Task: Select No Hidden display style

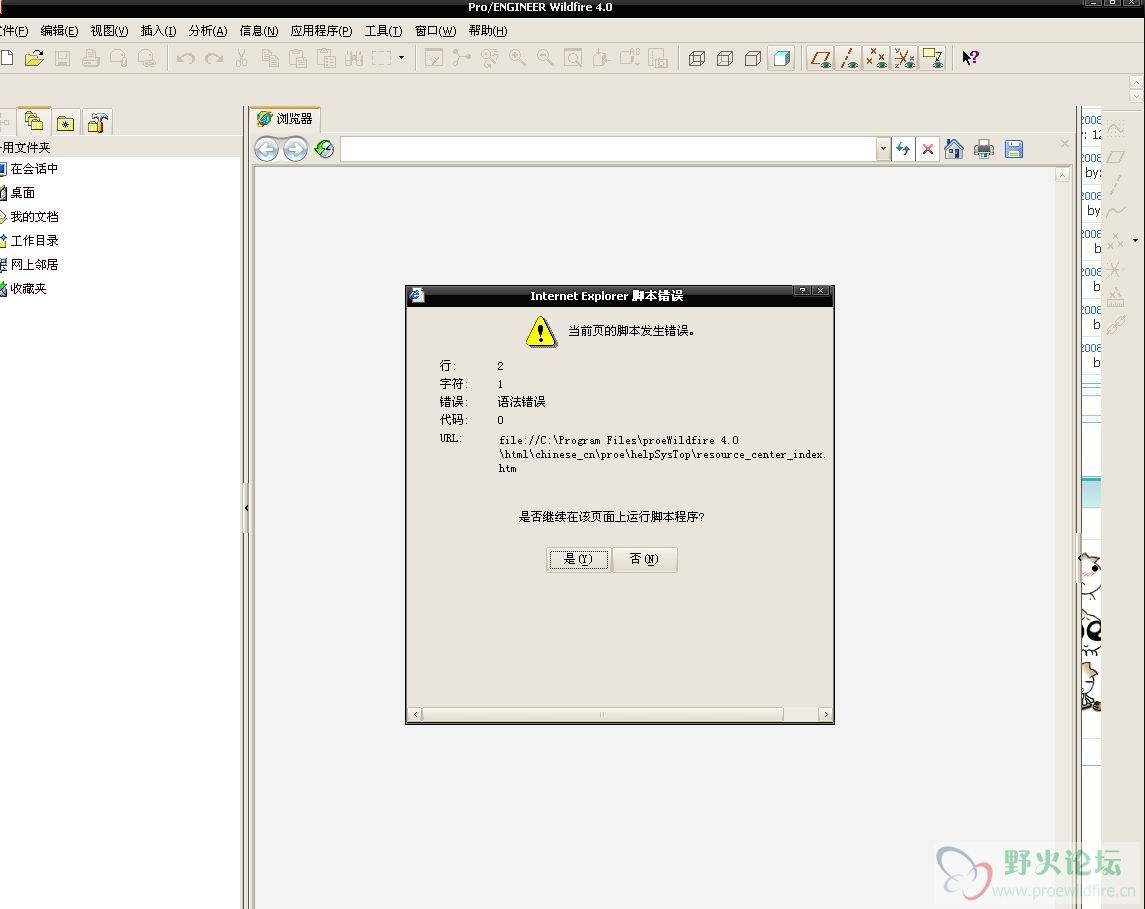Action: [x=753, y=58]
